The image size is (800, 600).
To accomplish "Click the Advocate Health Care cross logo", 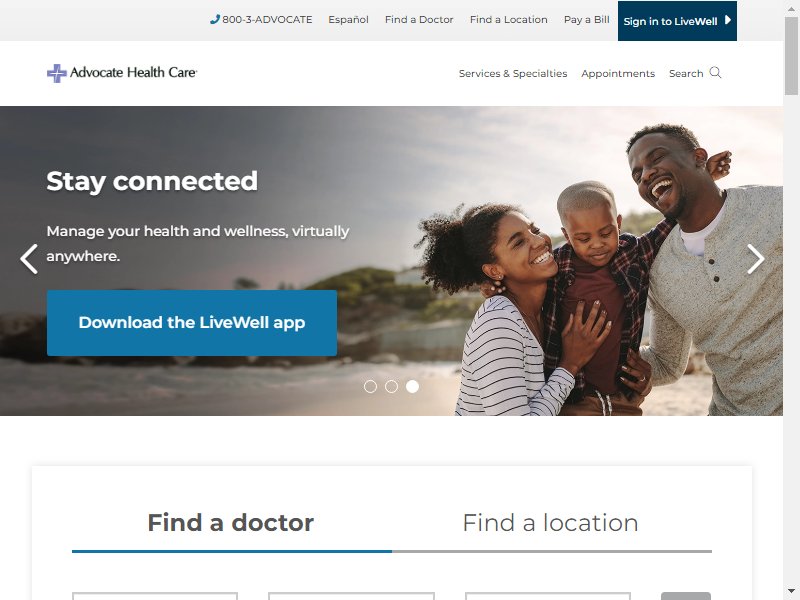I will pyautogui.click(x=57, y=73).
